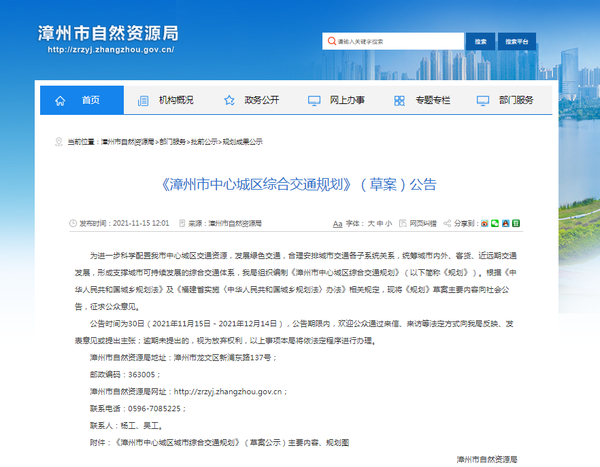
Task: Click the header URL http://zrzyj.zhangzhou.gov.cn/
Action: point(111,50)
